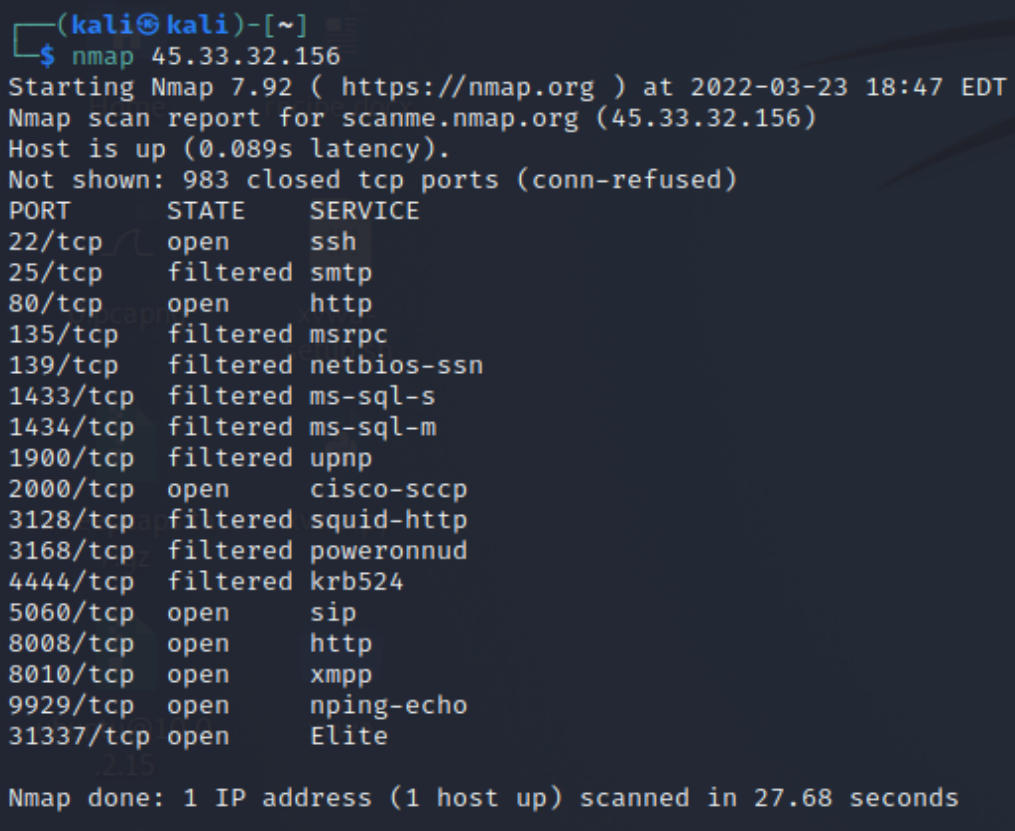Click the kali username in the prompt

103,25
